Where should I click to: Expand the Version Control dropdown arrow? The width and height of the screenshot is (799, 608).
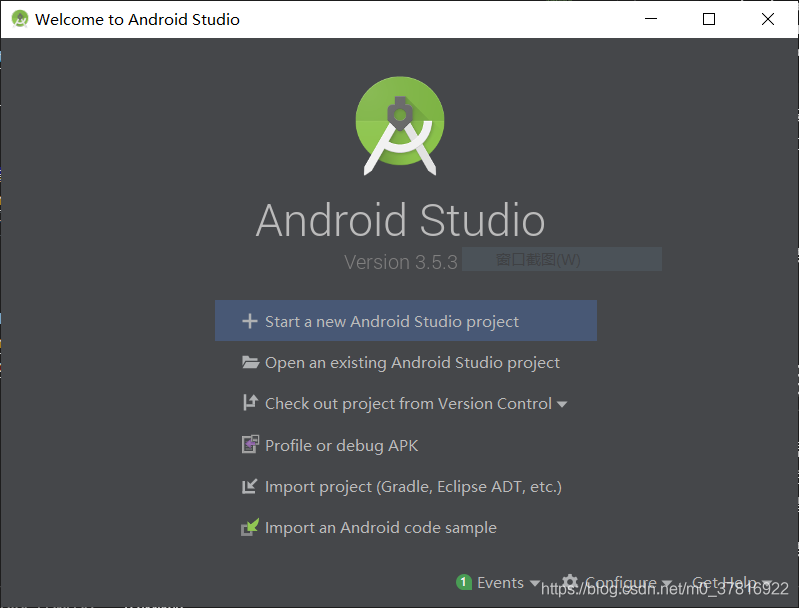(x=562, y=405)
